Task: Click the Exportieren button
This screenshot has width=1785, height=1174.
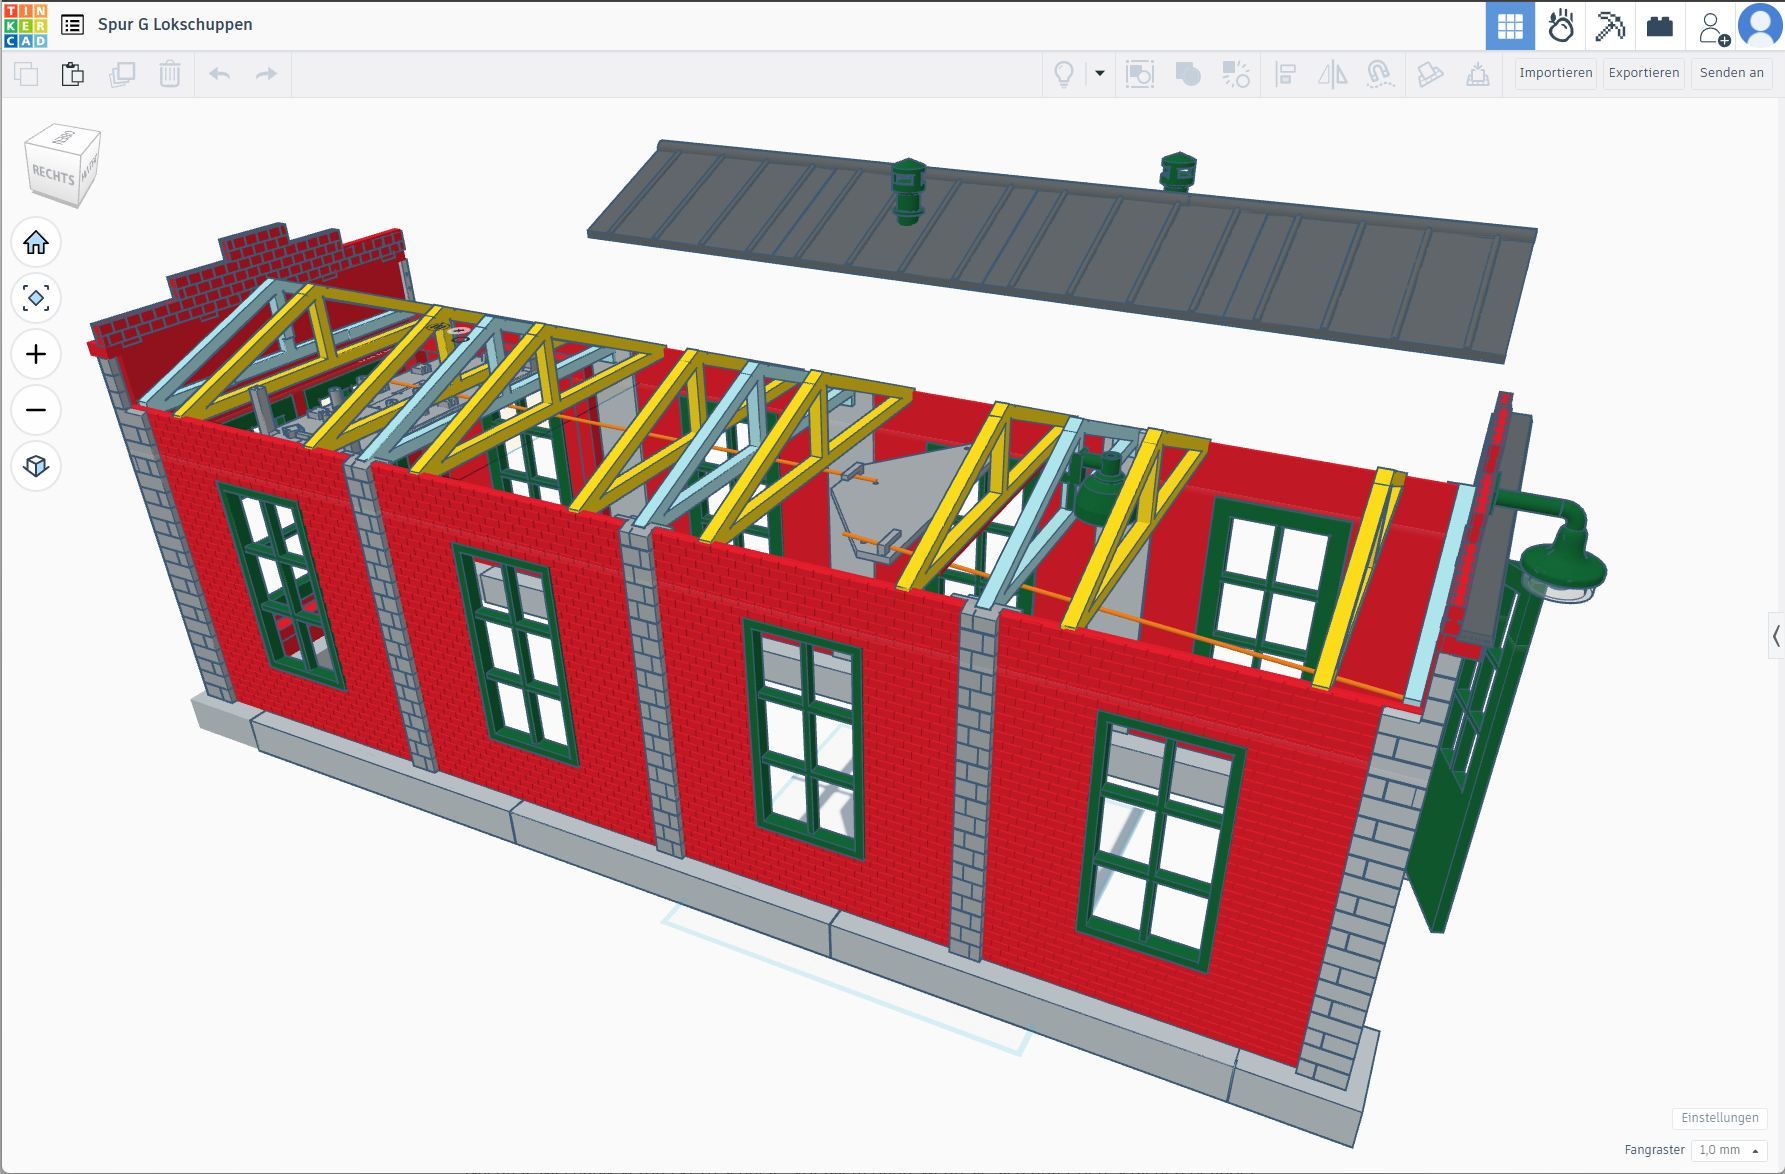Action: 1643,73
